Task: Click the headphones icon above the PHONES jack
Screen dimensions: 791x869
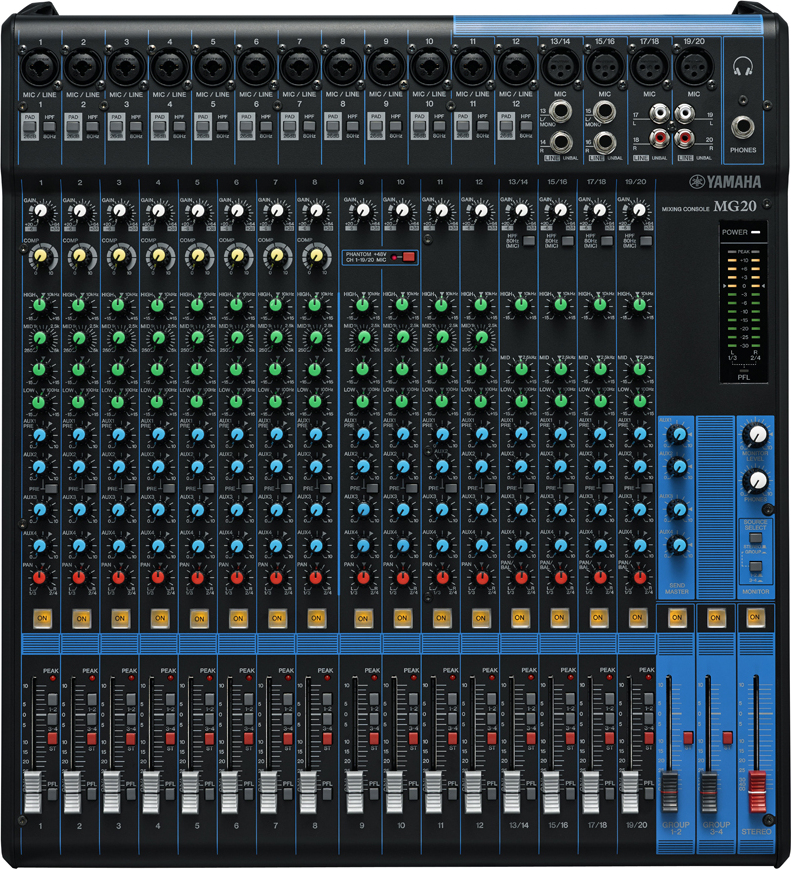Action: point(743,67)
